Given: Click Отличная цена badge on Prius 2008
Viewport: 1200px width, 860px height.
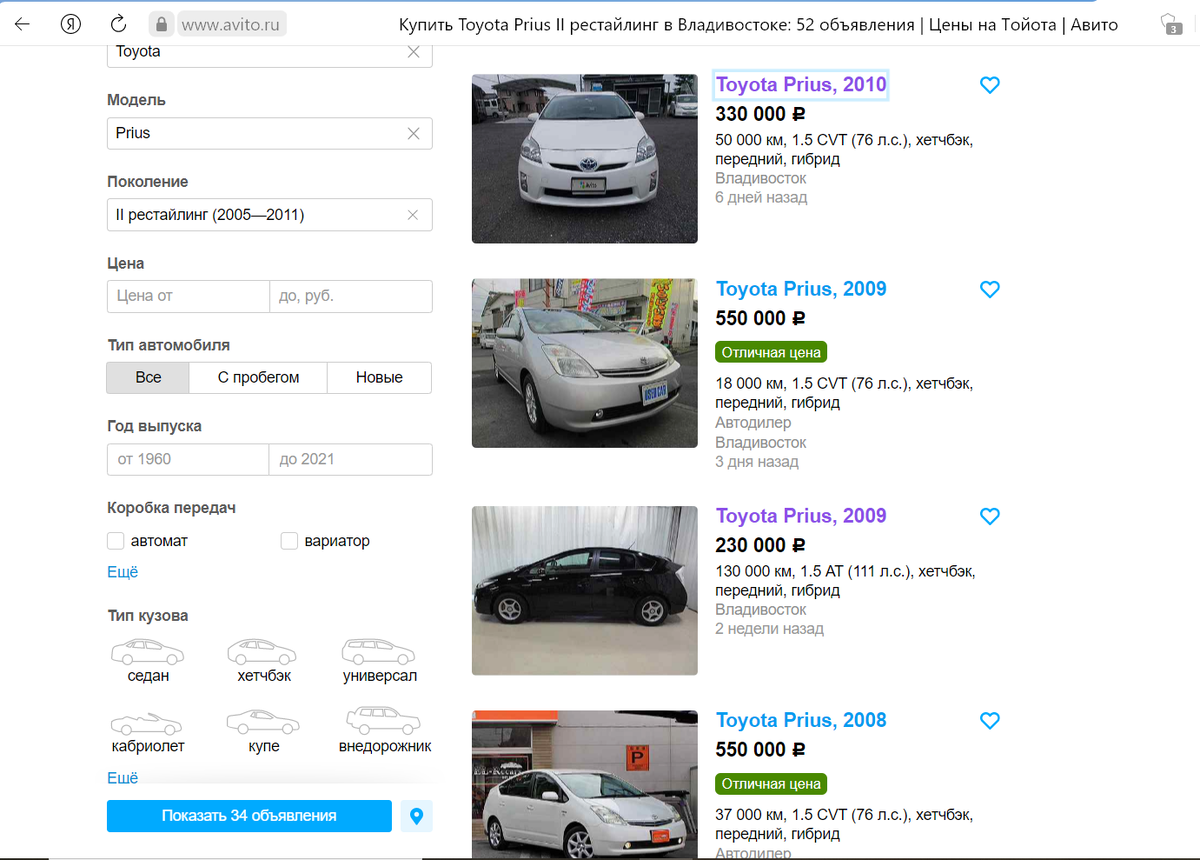Looking at the screenshot, I should tap(771, 784).
